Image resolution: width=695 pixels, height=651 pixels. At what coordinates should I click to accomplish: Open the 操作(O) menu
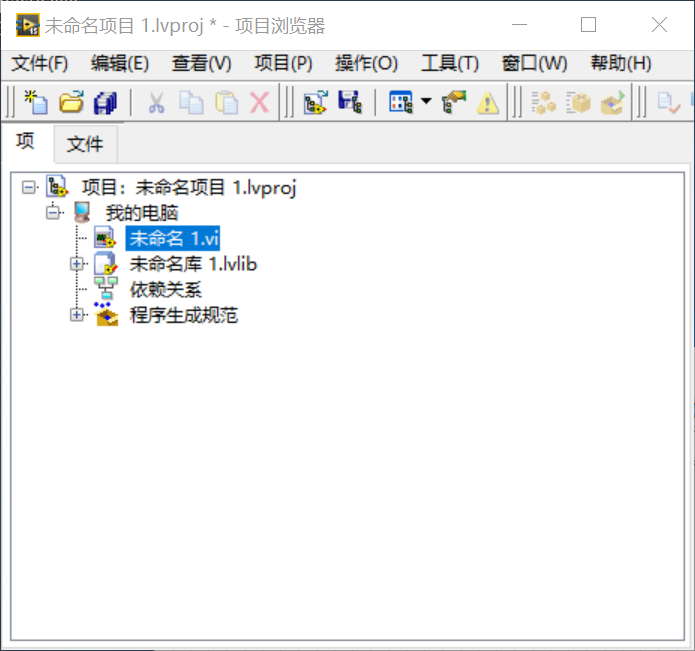[366, 63]
